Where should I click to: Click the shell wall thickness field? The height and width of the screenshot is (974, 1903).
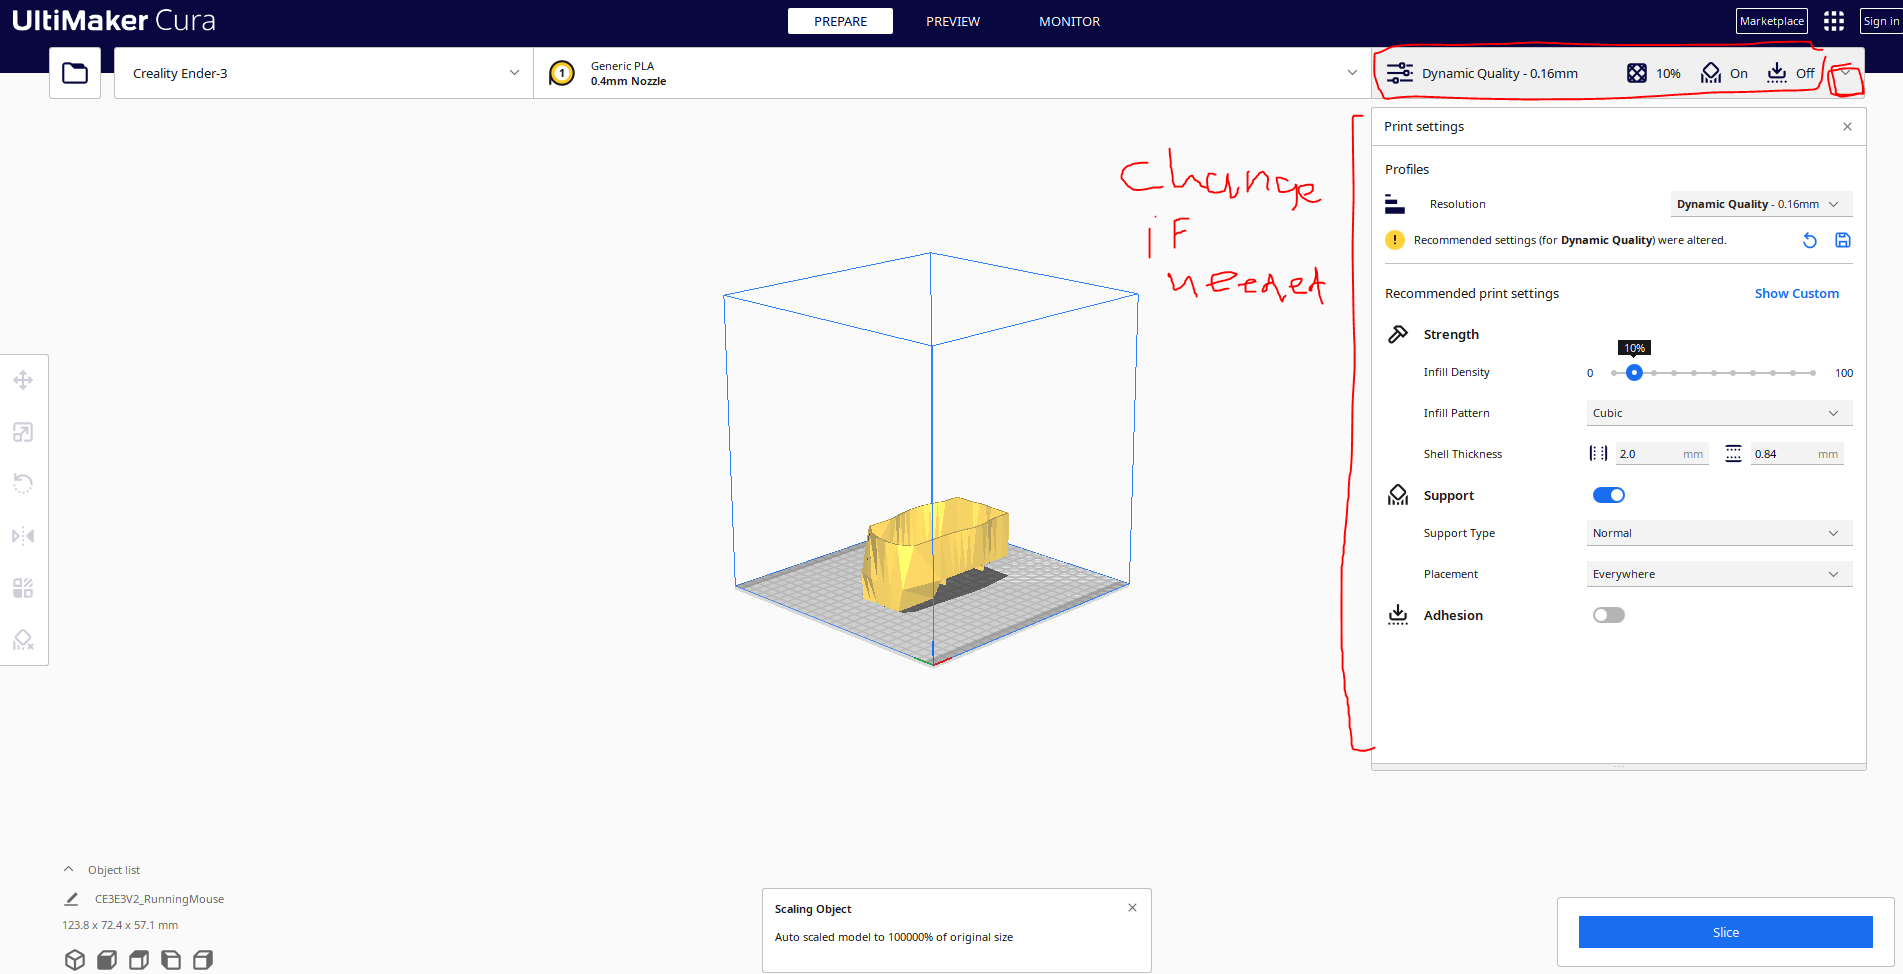(1662, 454)
